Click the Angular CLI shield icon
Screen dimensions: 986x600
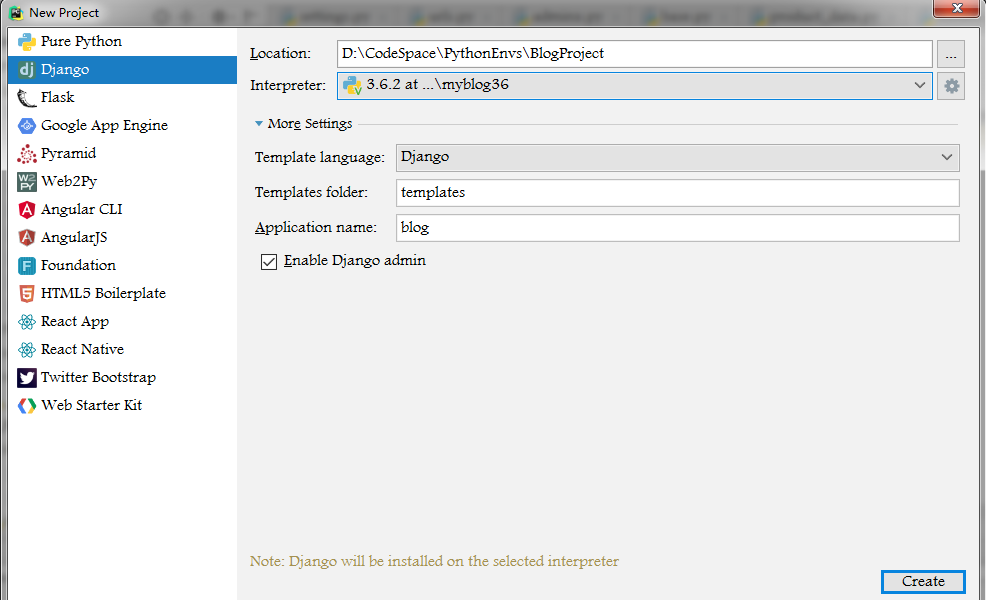26,209
